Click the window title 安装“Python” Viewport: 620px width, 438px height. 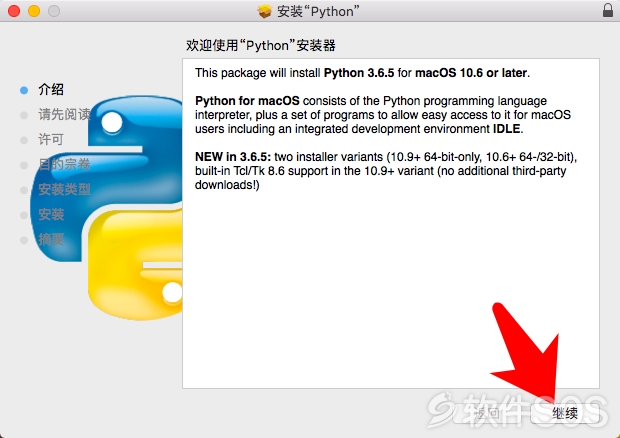tap(318, 11)
